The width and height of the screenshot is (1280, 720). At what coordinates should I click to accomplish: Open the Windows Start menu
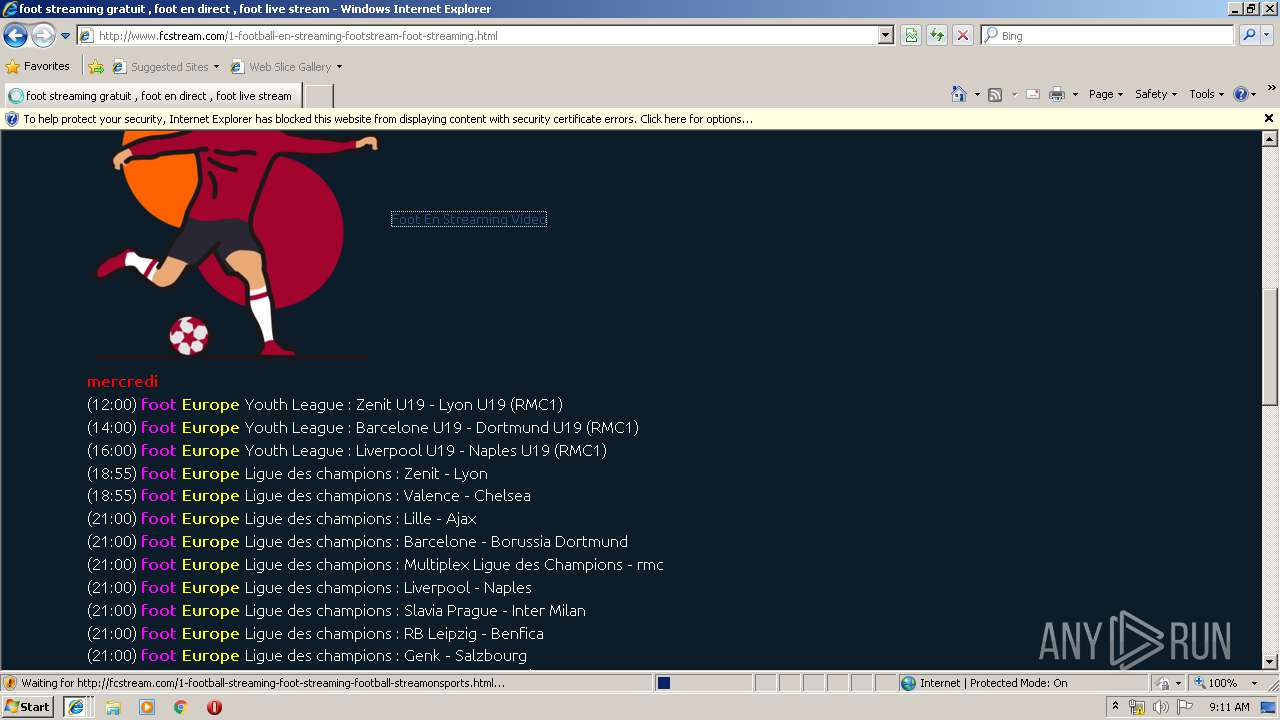coord(28,707)
